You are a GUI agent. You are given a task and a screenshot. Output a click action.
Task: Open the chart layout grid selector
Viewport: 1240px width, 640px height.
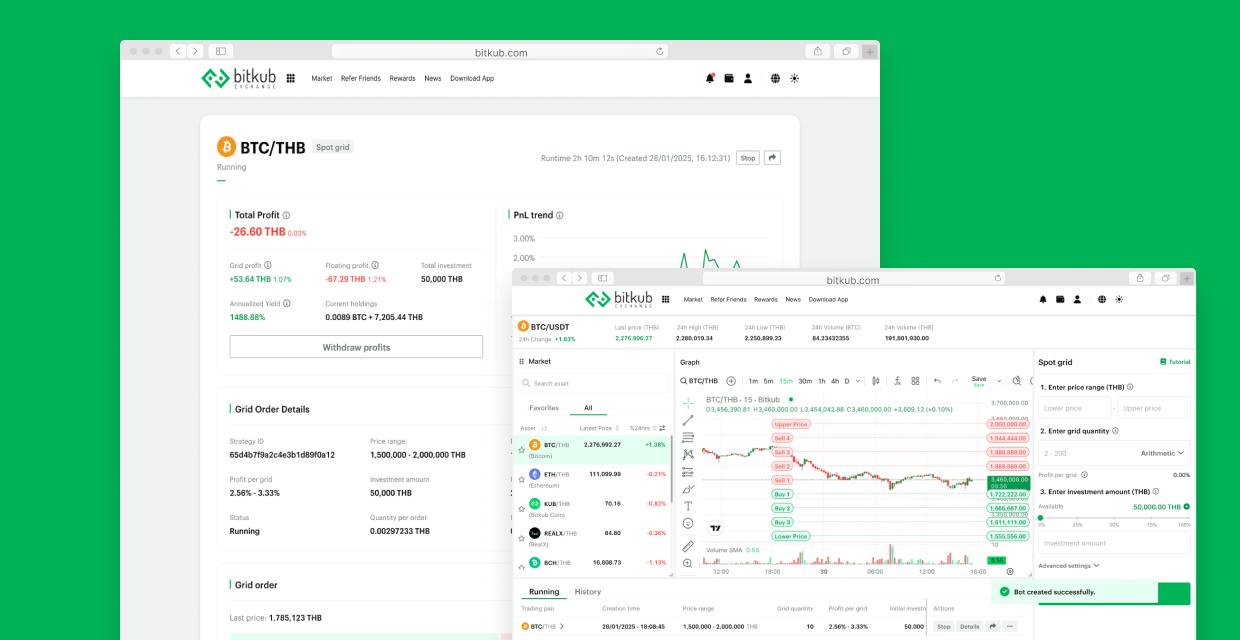[915, 381]
